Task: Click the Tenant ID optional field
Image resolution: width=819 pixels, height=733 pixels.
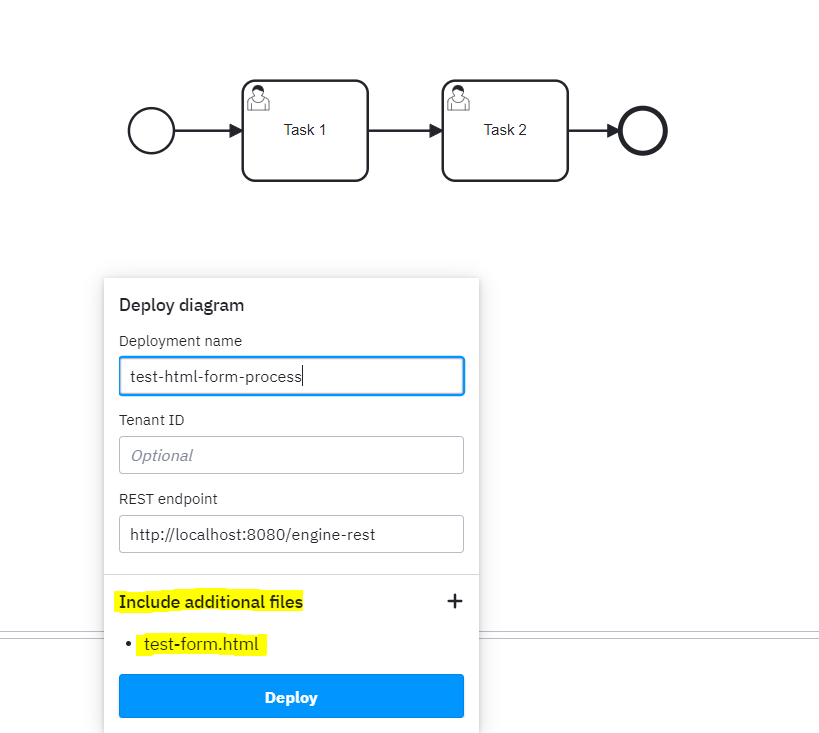Action: tap(291, 455)
